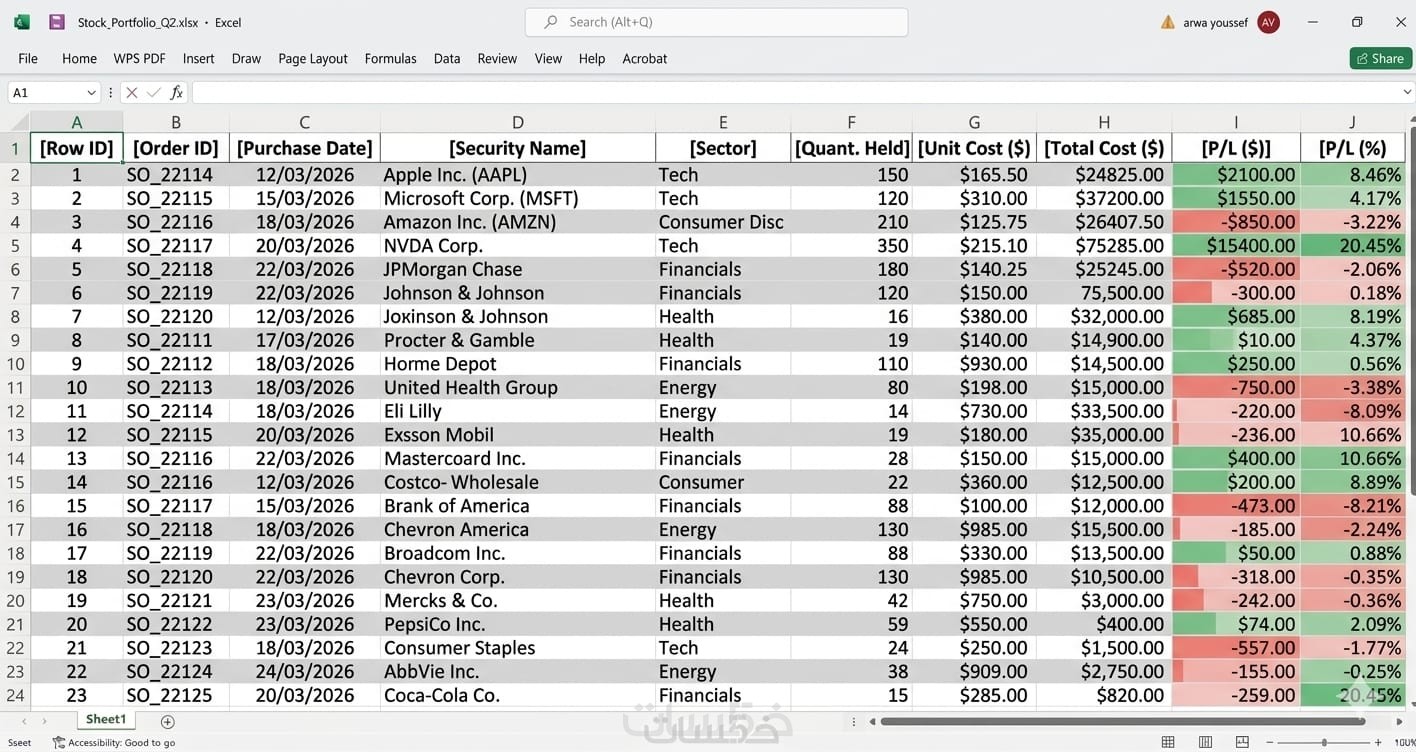The height and width of the screenshot is (752, 1416).
Task: Select the cell 'Apple Inc. (AAPL)'
Action: (x=518, y=175)
